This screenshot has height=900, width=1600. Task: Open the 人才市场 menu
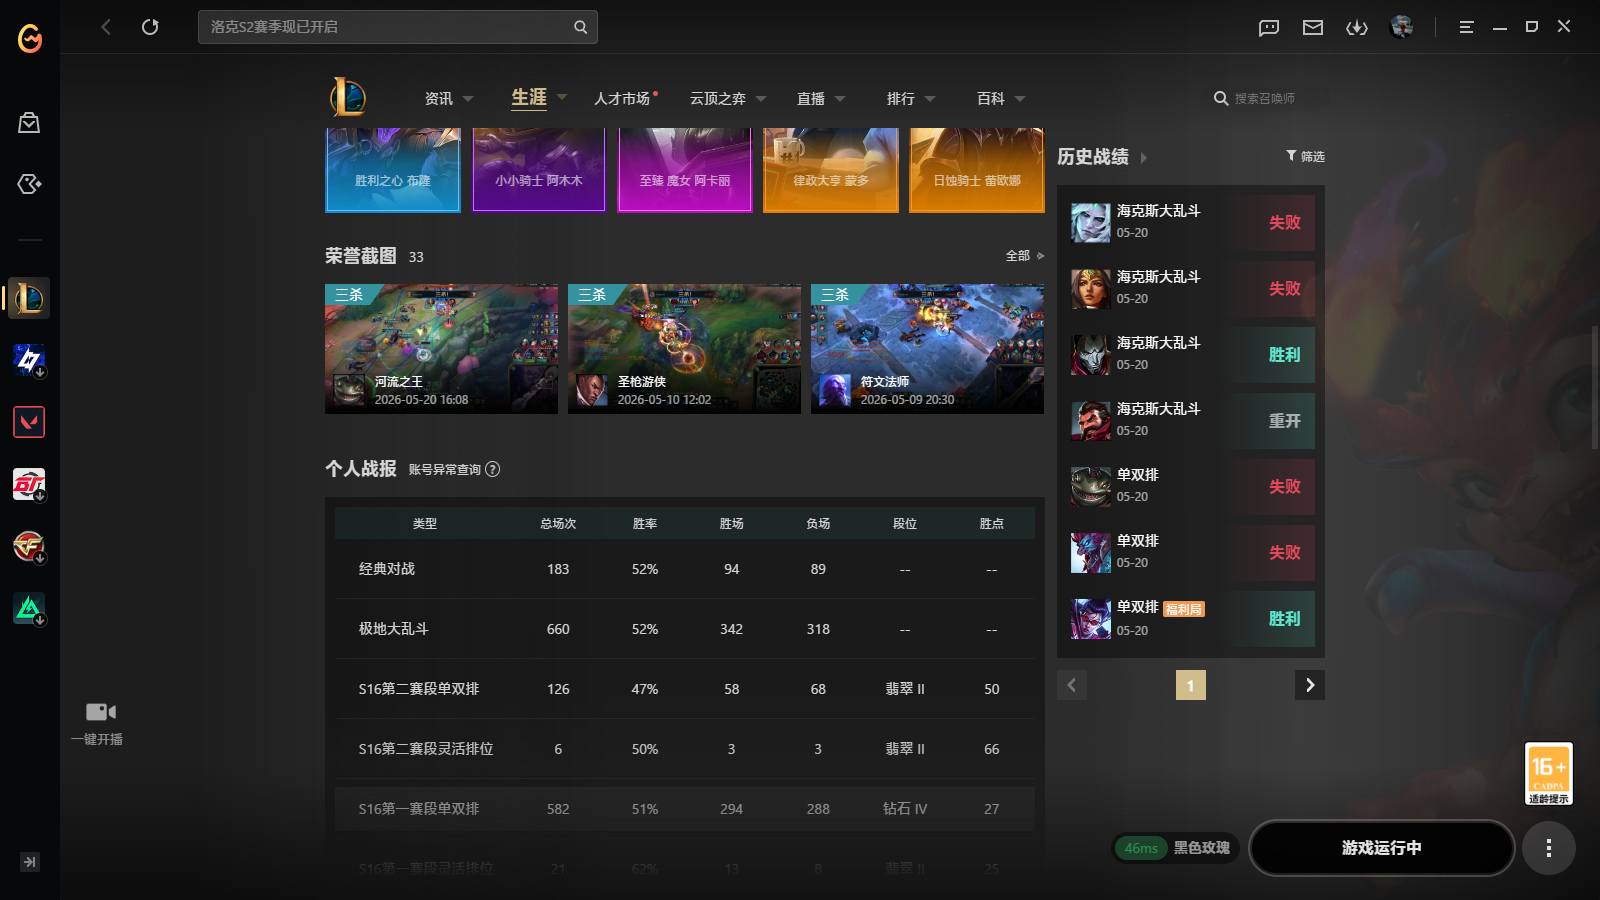pyautogui.click(x=622, y=99)
